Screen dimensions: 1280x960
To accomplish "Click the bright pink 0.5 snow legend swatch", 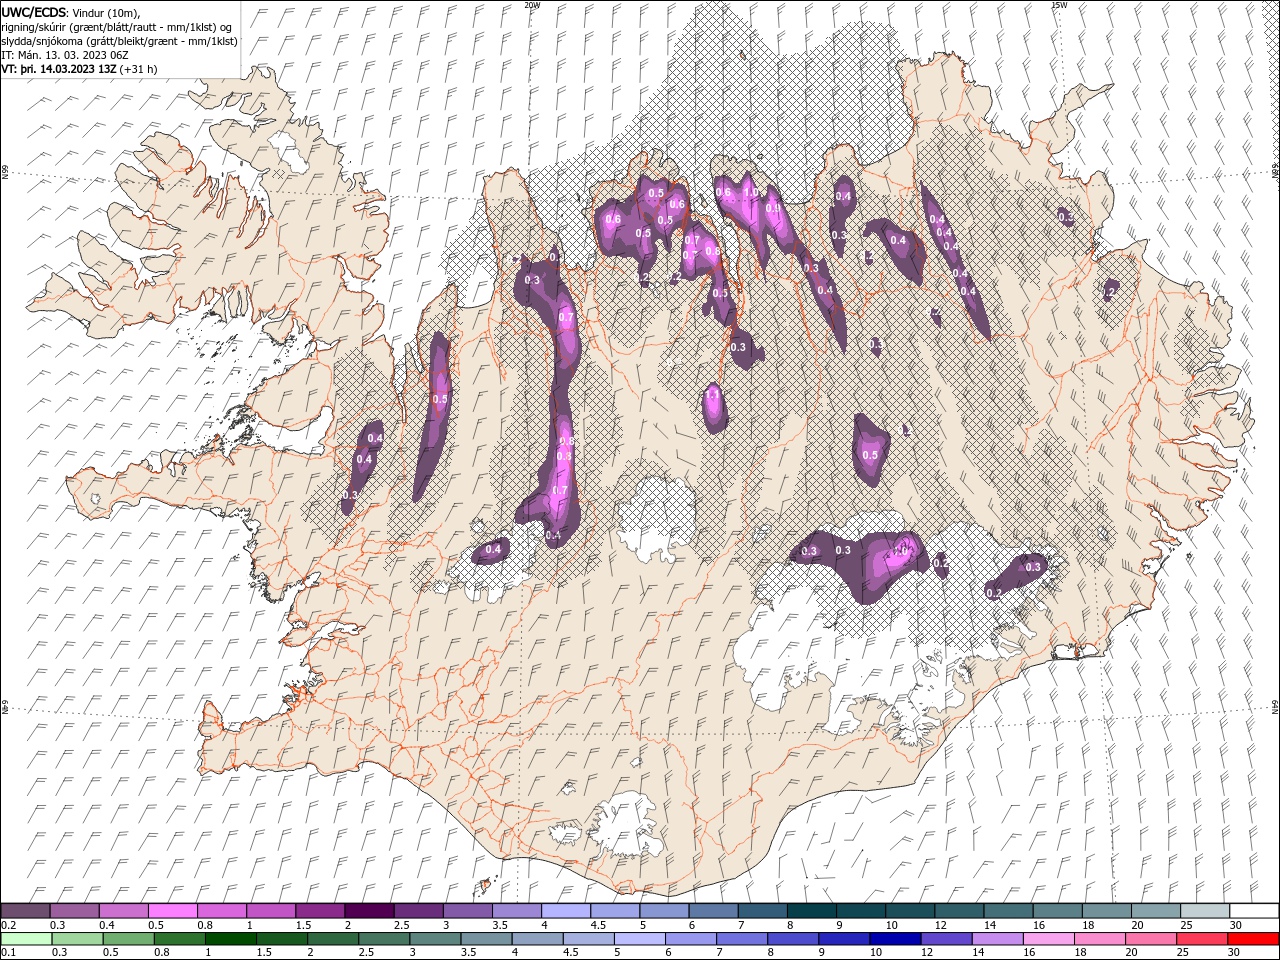I will coord(173,911).
